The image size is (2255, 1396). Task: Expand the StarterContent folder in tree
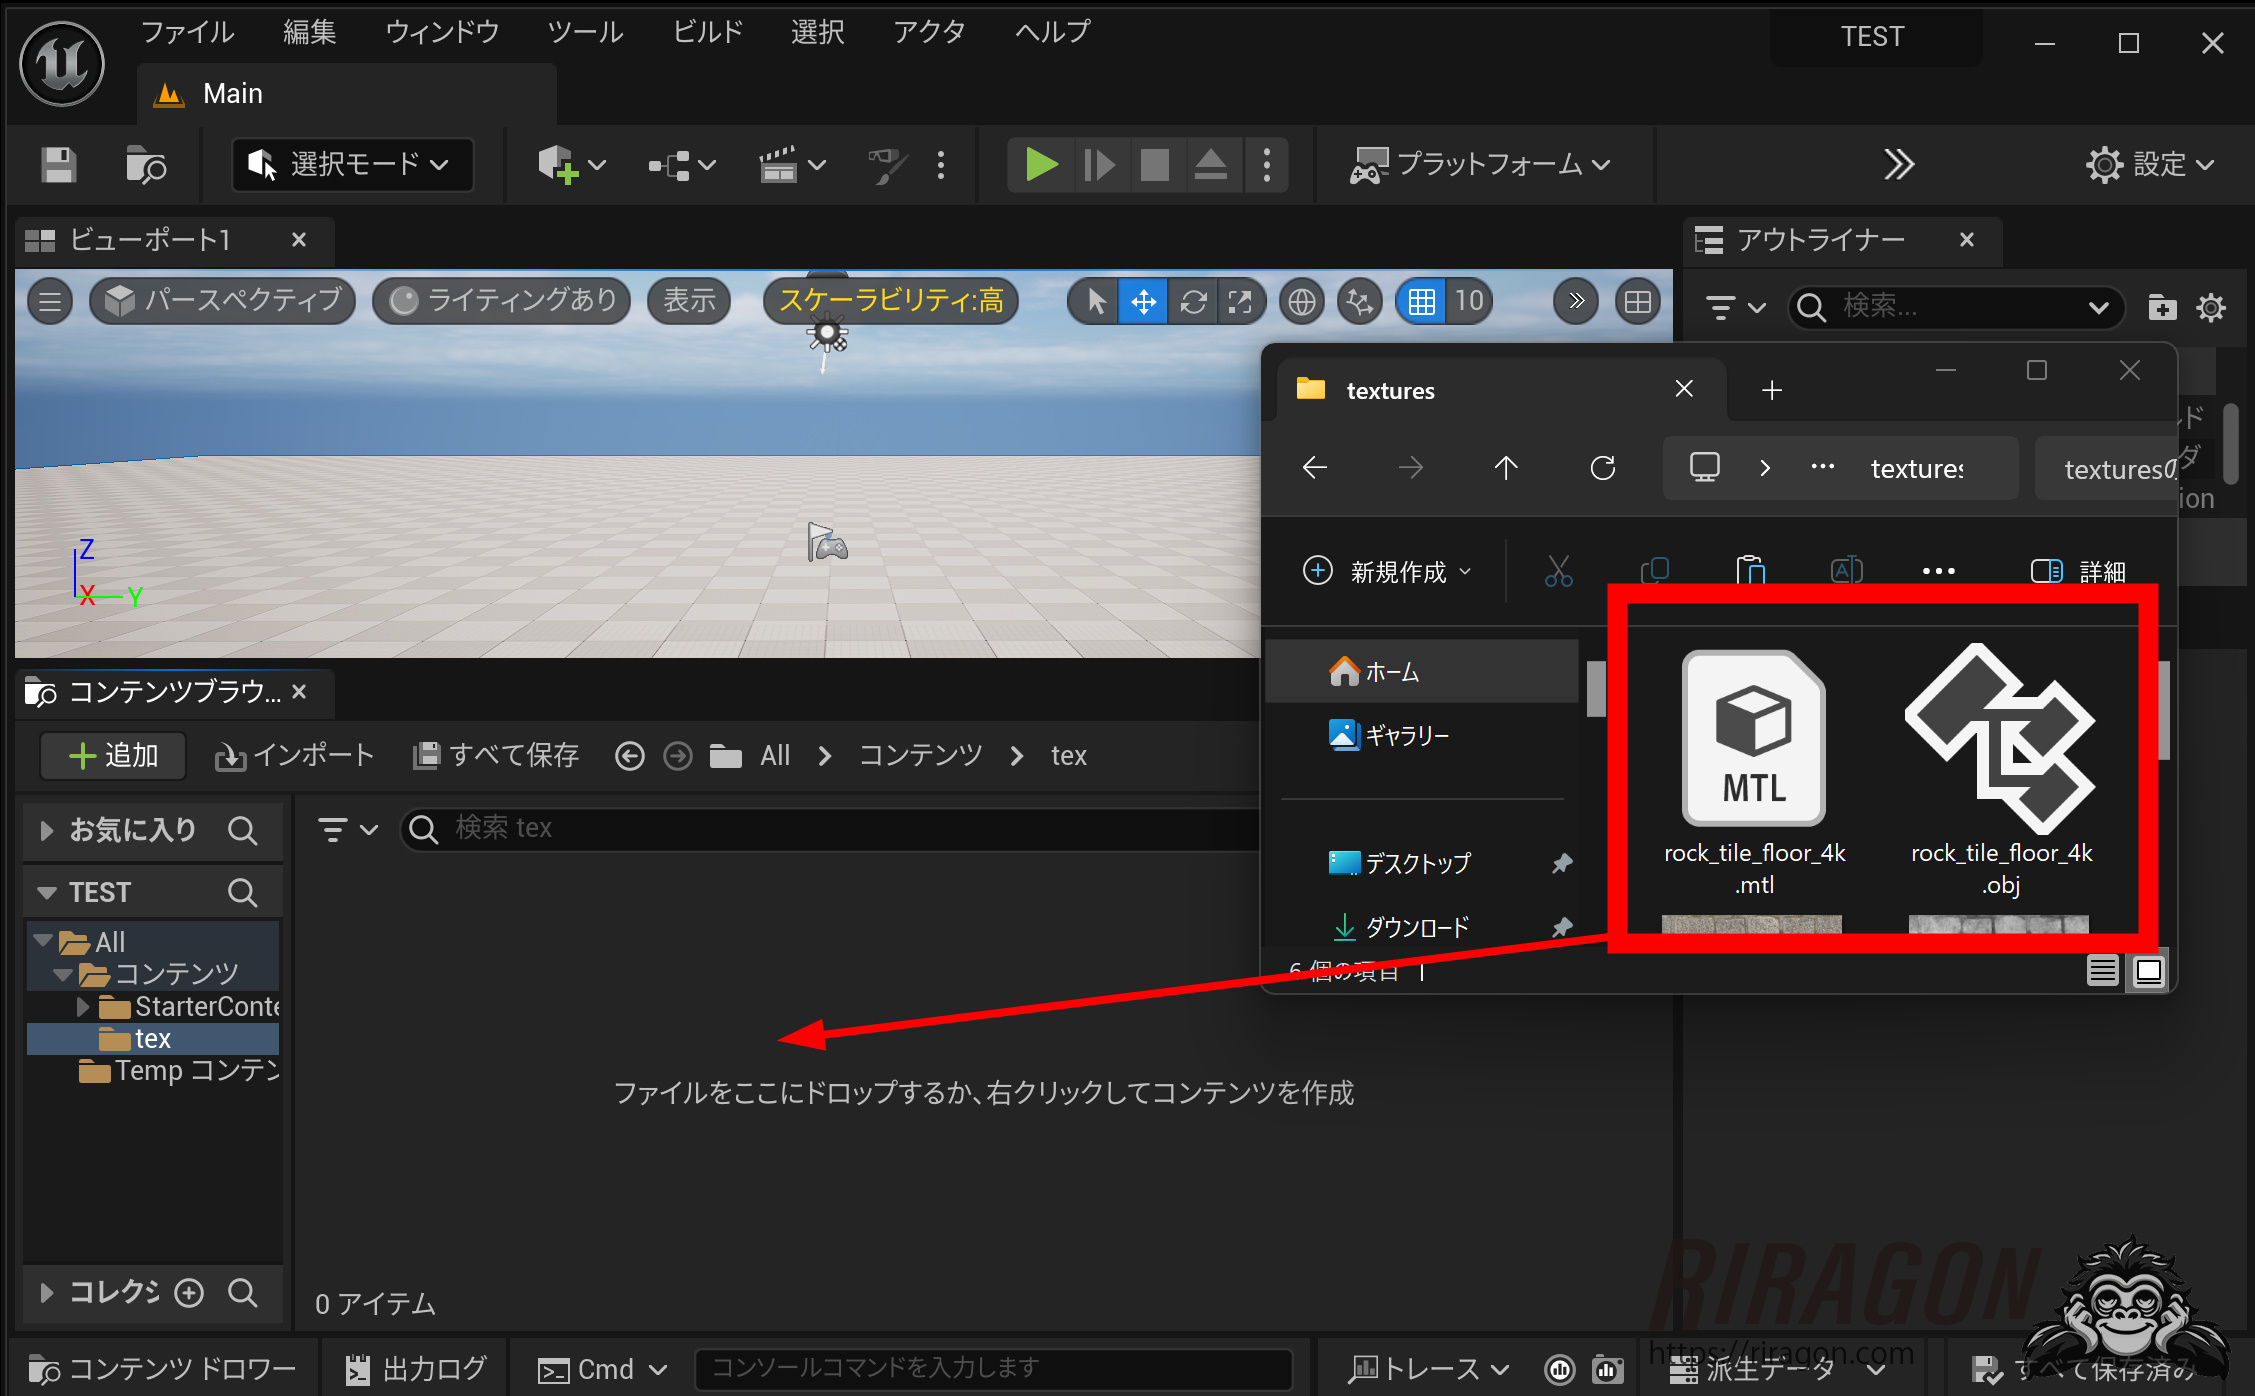(x=84, y=1006)
